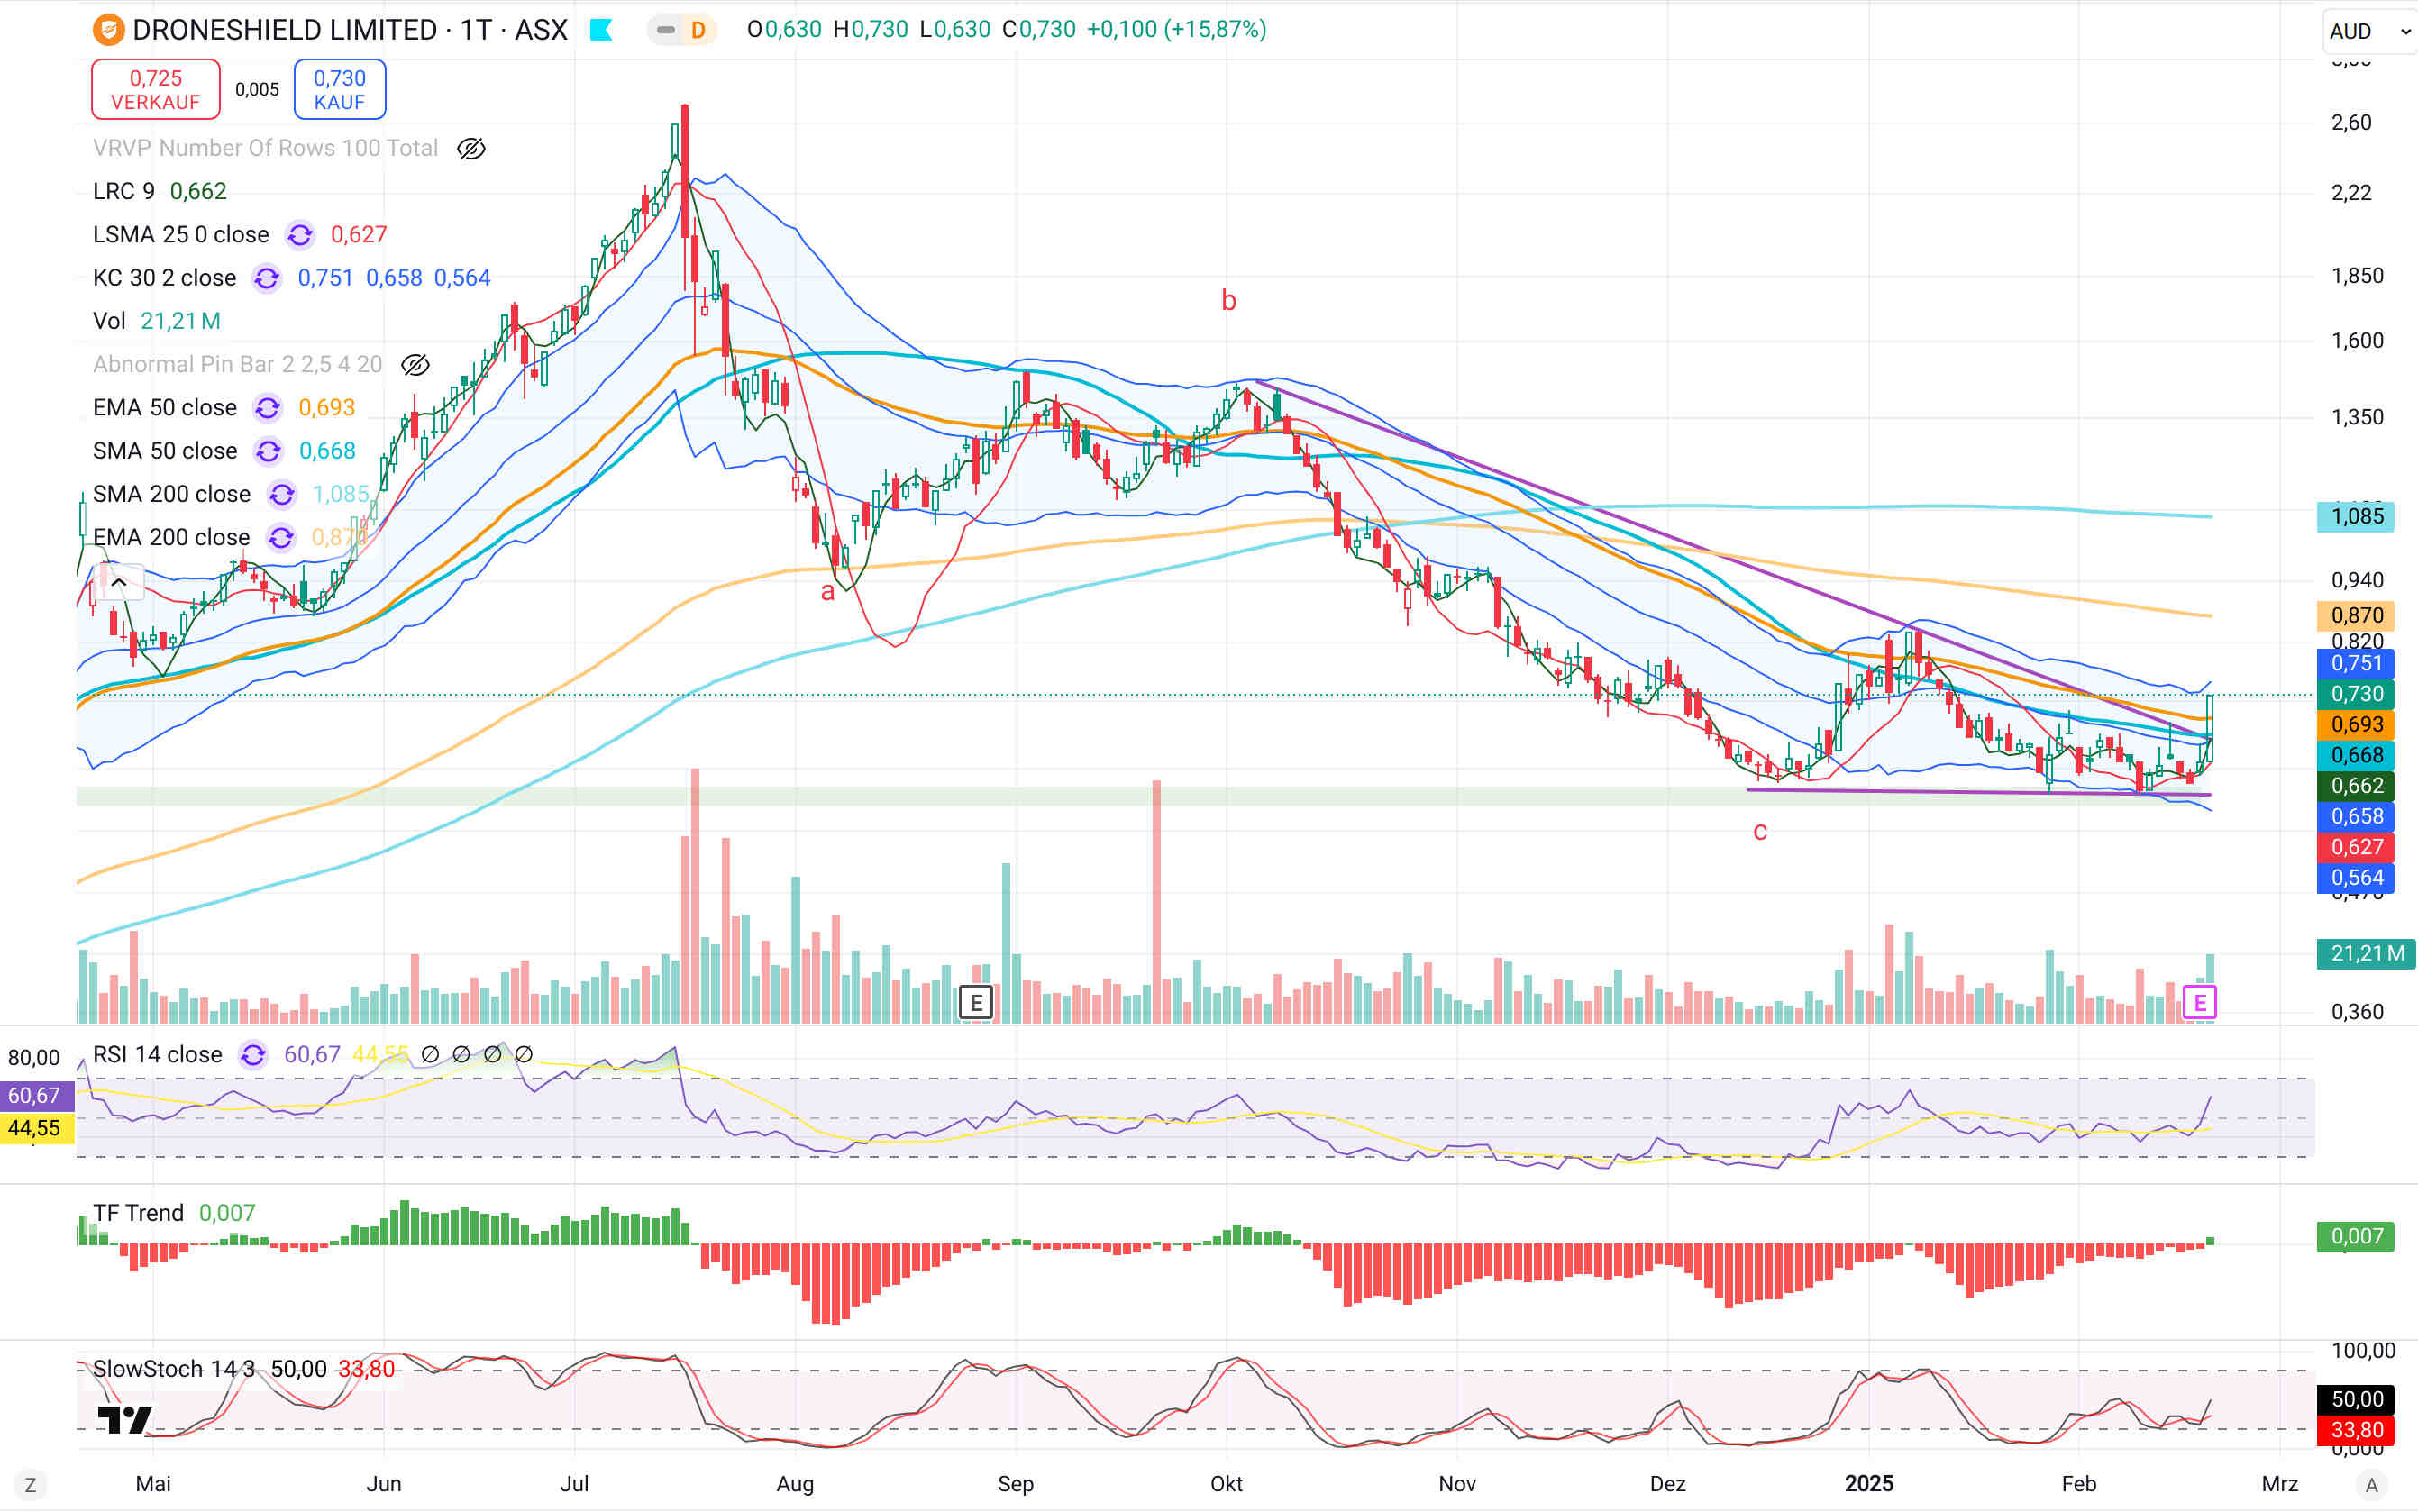Click the cyan 1,085 SMA 200 price label
Viewport: 2418px width, 1512px height.
pos(2355,517)
